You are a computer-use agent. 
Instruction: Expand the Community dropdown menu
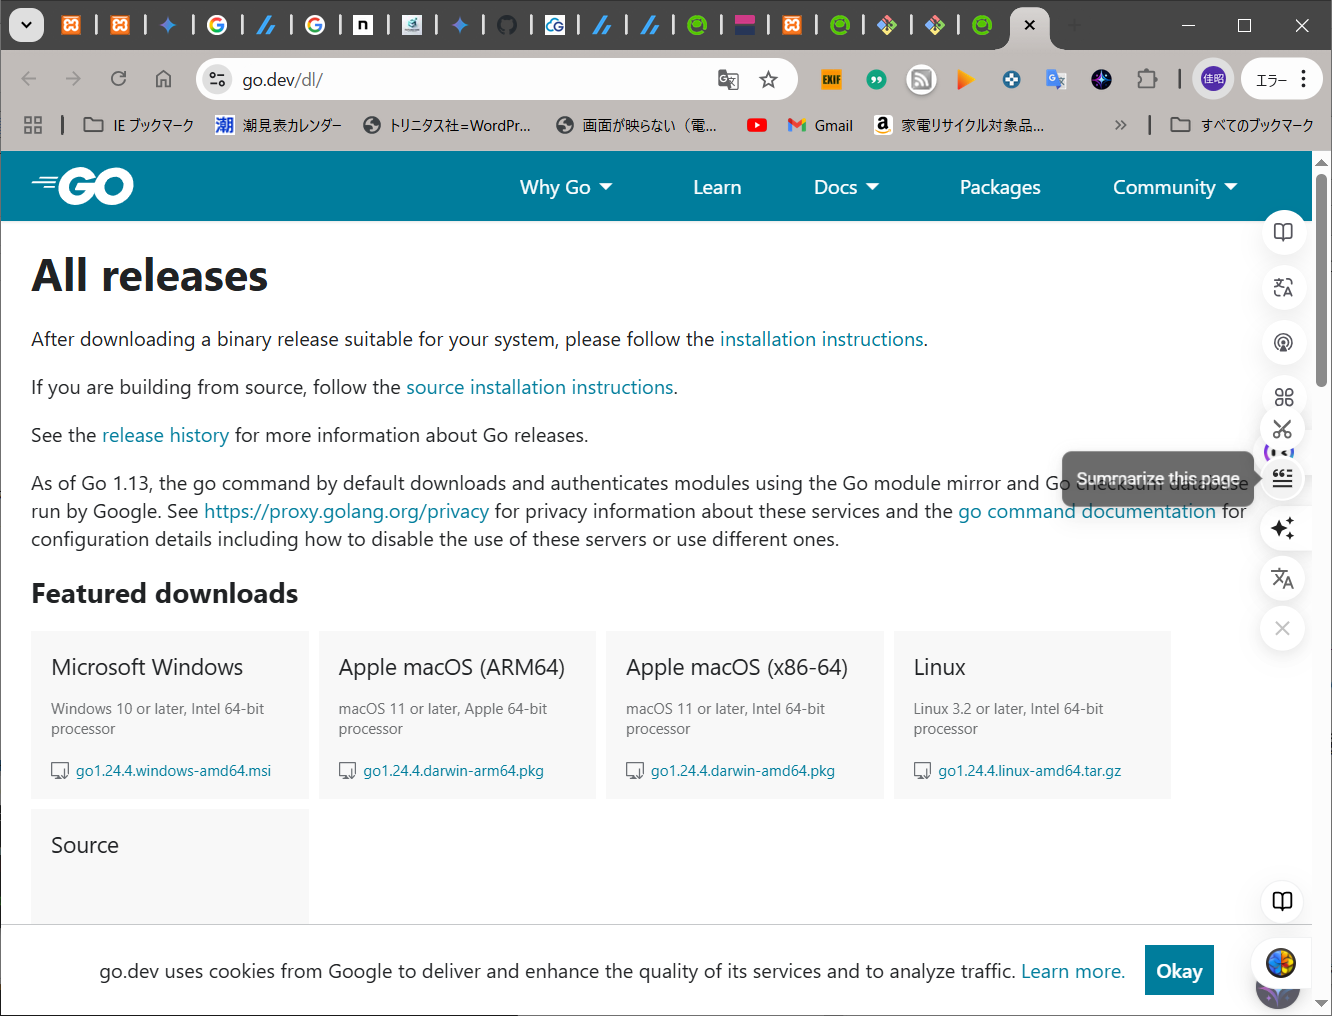point(1174,187)
